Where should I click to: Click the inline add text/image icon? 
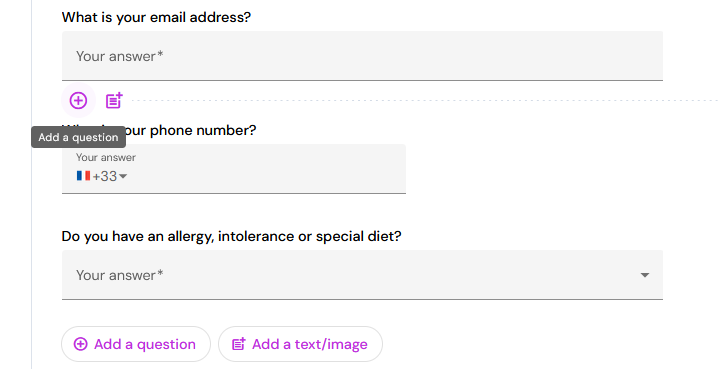click(114, 100)
